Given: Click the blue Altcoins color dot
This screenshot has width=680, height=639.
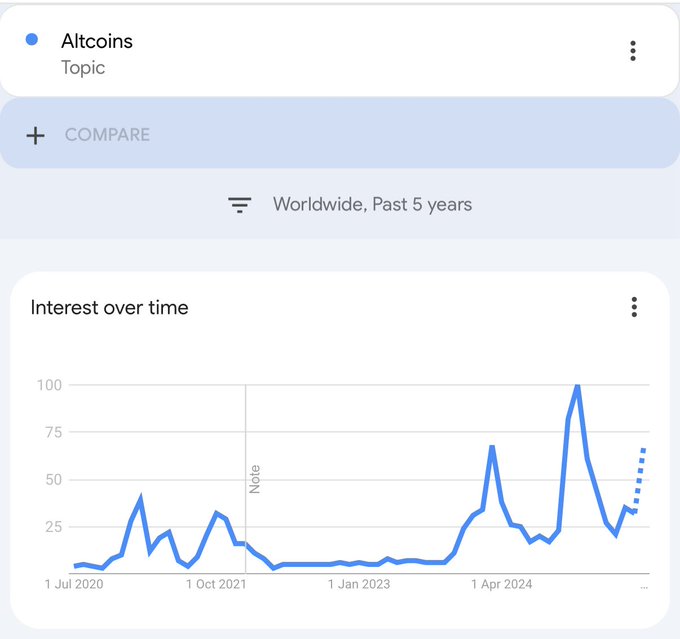Looking at the screenshot, I should [x=32, y=39].
